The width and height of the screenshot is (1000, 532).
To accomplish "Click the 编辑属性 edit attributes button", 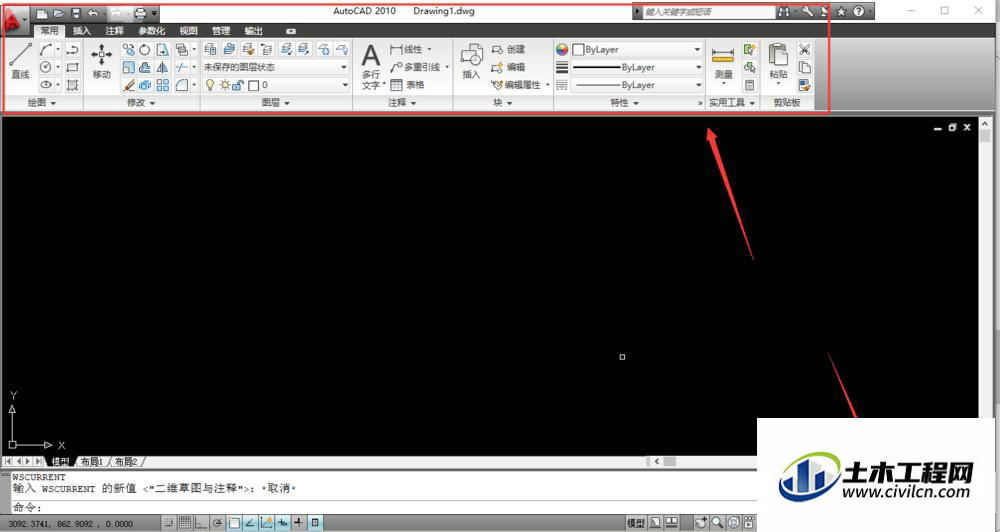I will [x=518, y=85].
